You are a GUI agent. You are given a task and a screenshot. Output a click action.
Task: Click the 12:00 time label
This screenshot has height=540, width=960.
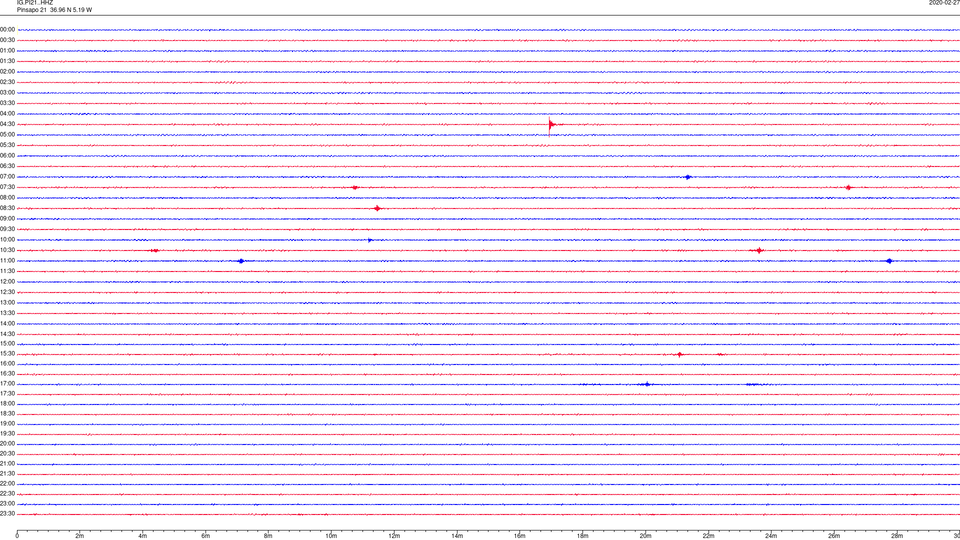click(x=7, y=282)
